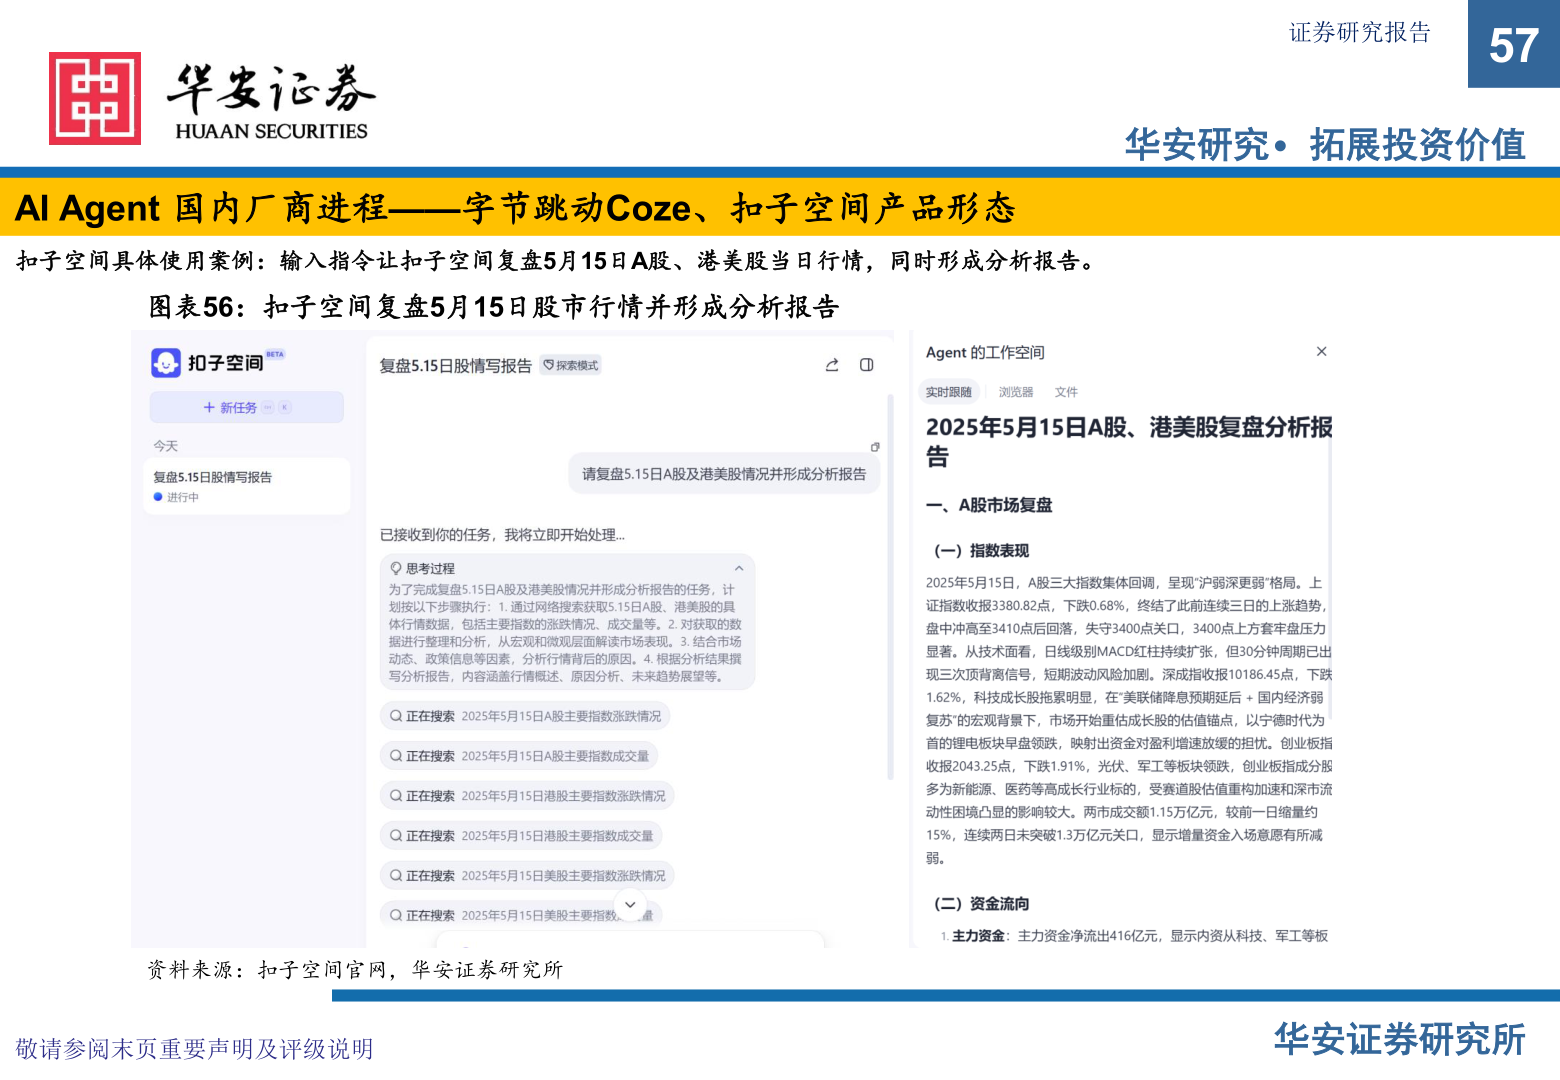Click the subheading (二)资金流向
Screen dimensions: 1560x1080
tap(981, 904)
